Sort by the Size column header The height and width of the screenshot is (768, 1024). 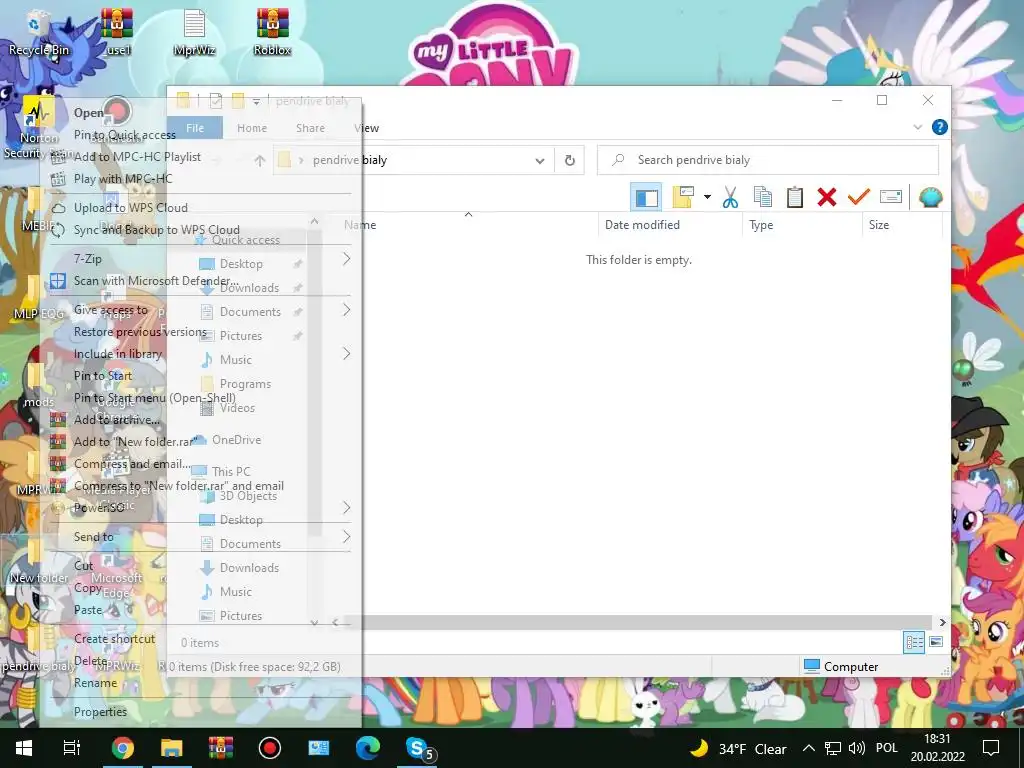(x=903, y=225)
